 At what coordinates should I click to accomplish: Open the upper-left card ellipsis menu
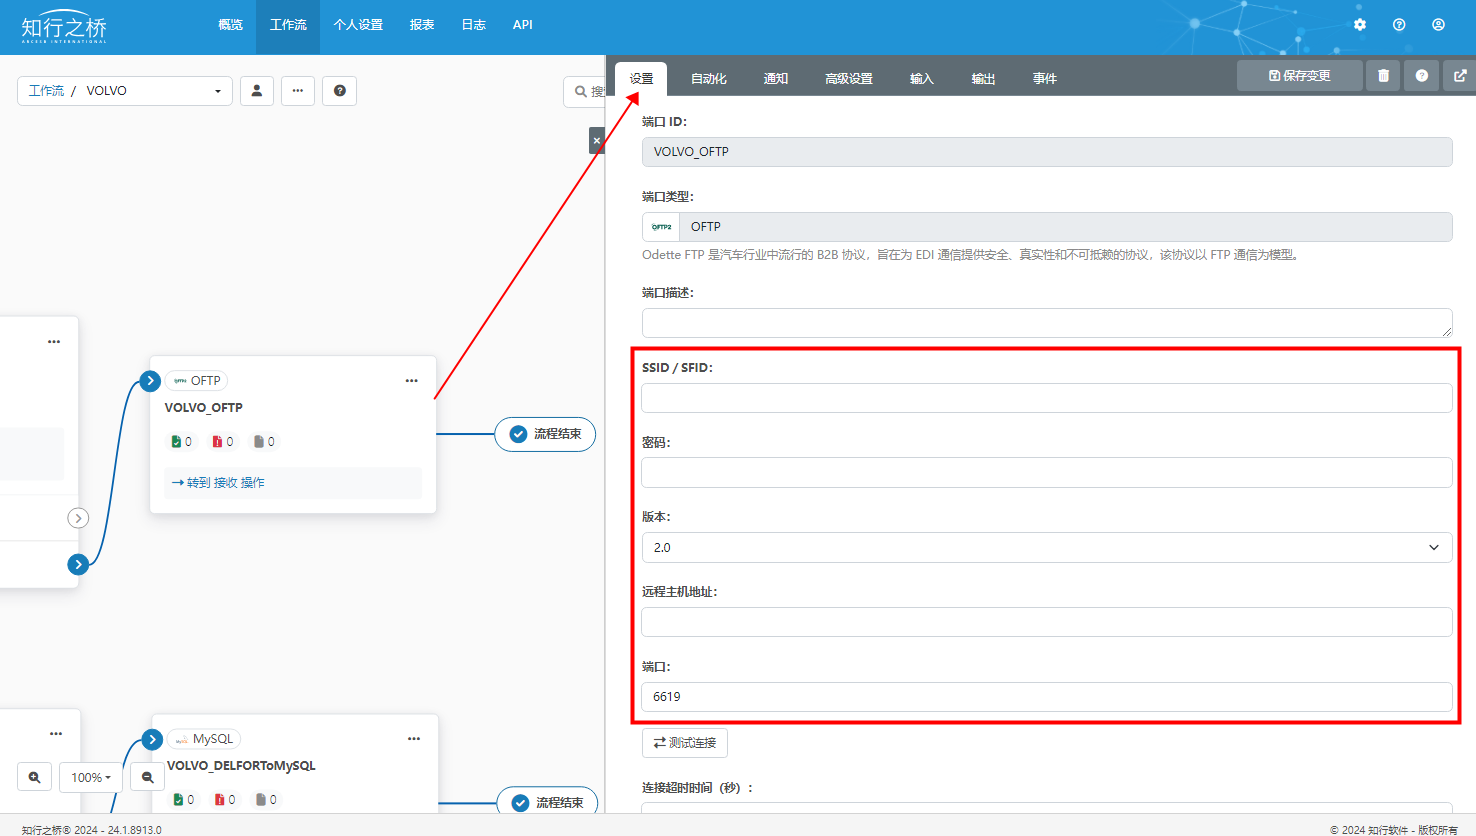54,342
